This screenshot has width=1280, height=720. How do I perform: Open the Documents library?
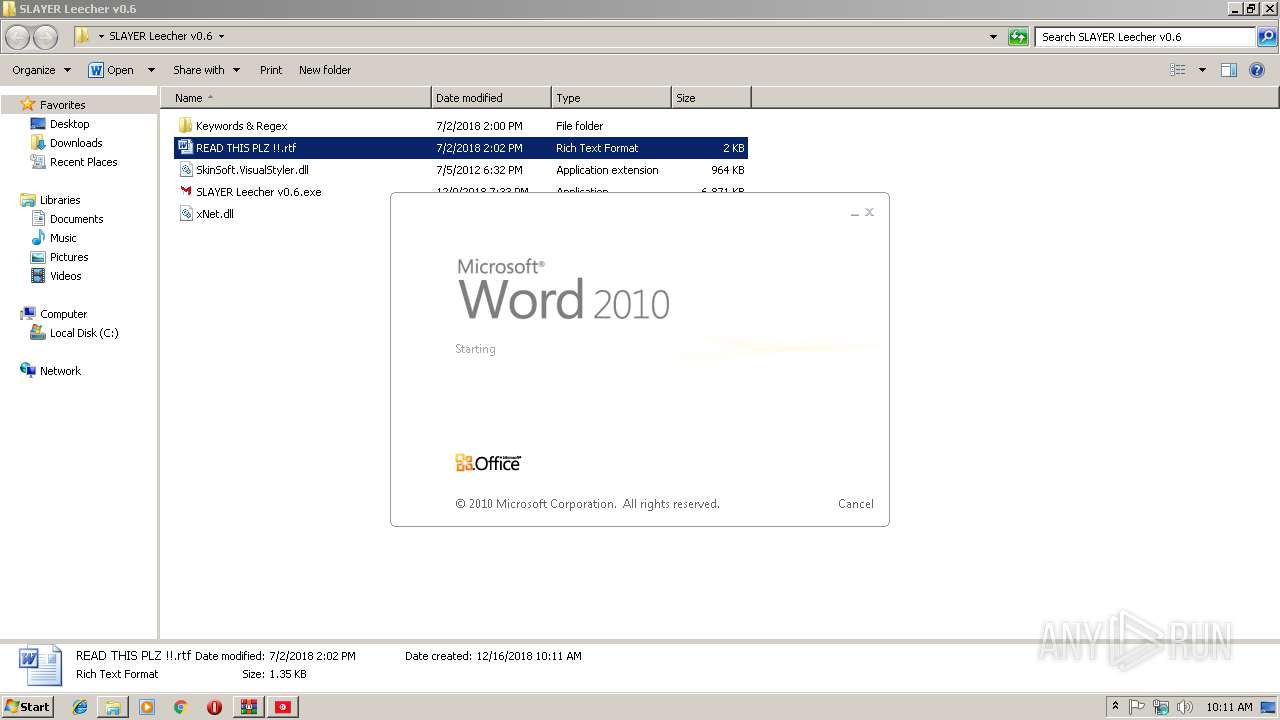pos(76,219)
